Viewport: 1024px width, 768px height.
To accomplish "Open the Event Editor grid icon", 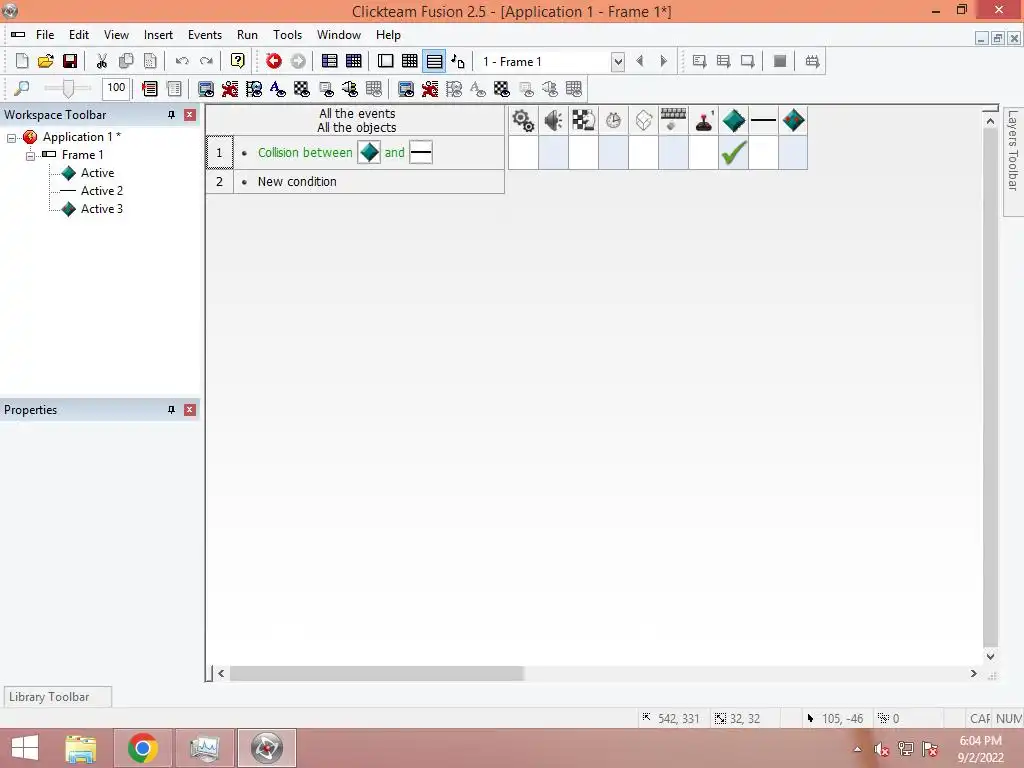I will [x=410, y=61].
